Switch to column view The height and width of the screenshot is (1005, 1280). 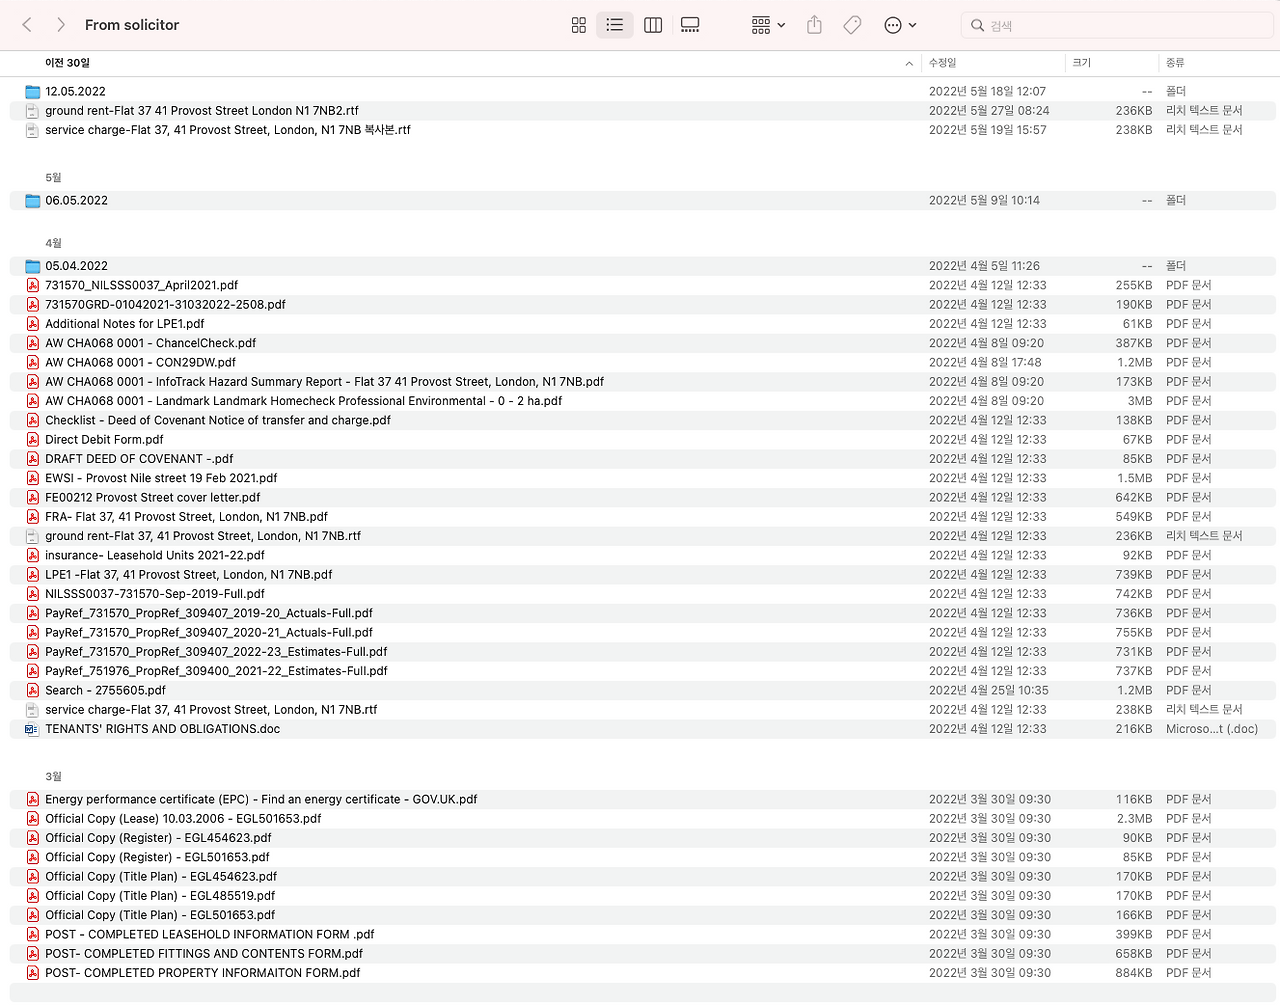click(653, 25)
